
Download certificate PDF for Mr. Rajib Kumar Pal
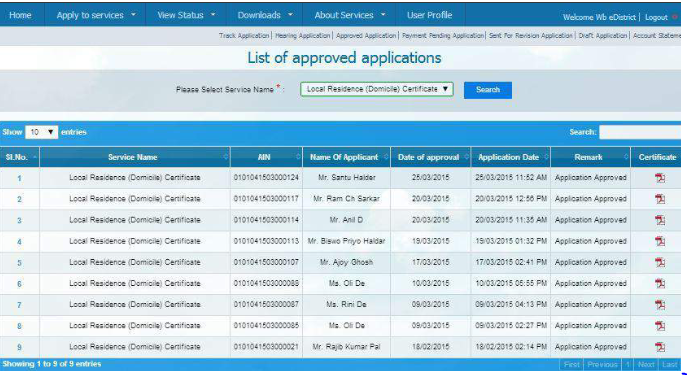pos(660,347)
